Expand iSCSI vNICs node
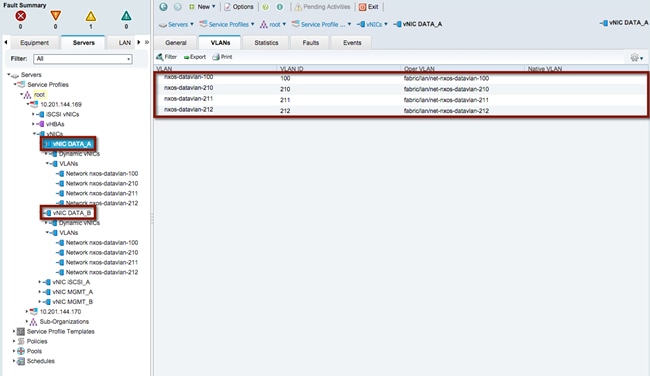Viewport: 650px width, 376px height. point(33,114)
